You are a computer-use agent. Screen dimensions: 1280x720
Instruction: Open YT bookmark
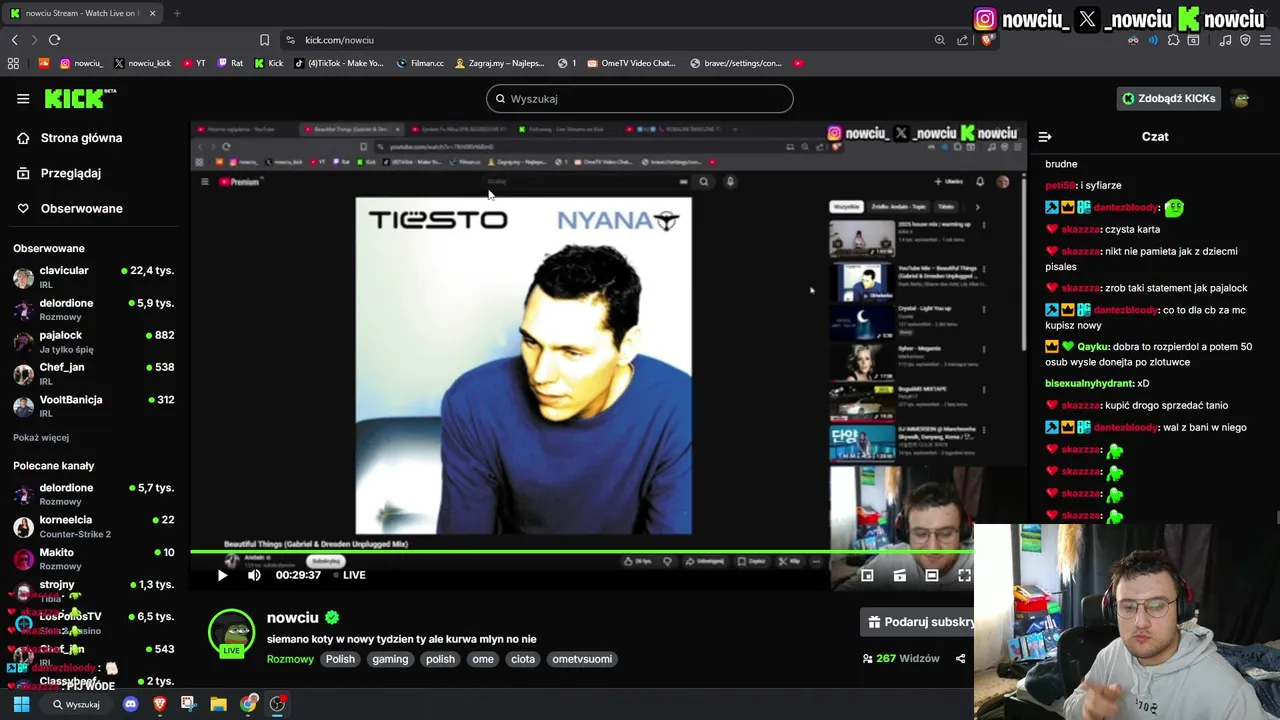click(194, 63)
